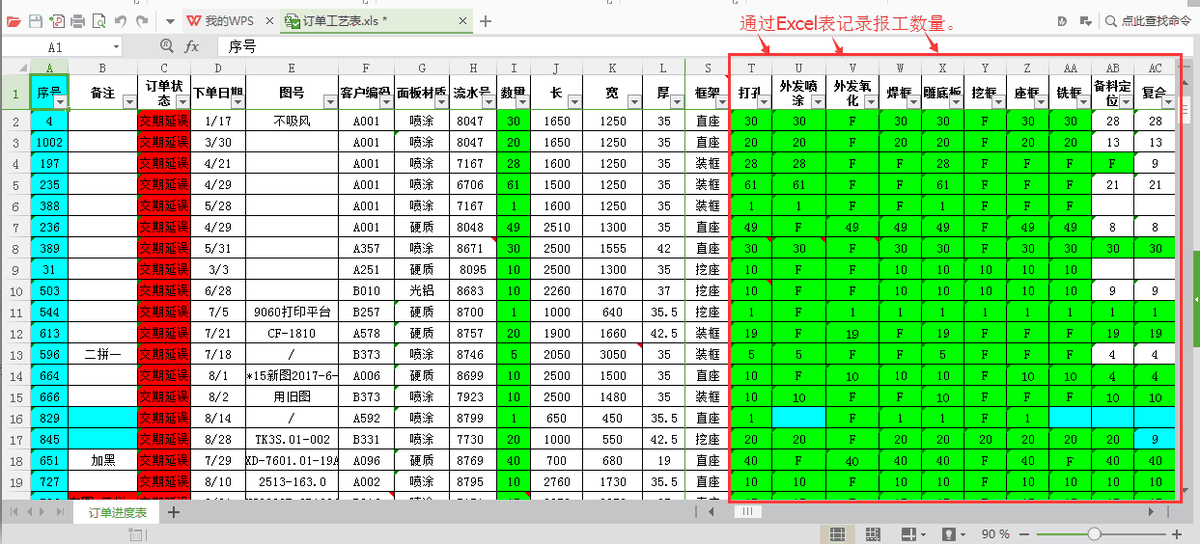This screenshot has height=544, width=1200.
Task: Click the status bar icon at bottom left
Action: [135, 535]
